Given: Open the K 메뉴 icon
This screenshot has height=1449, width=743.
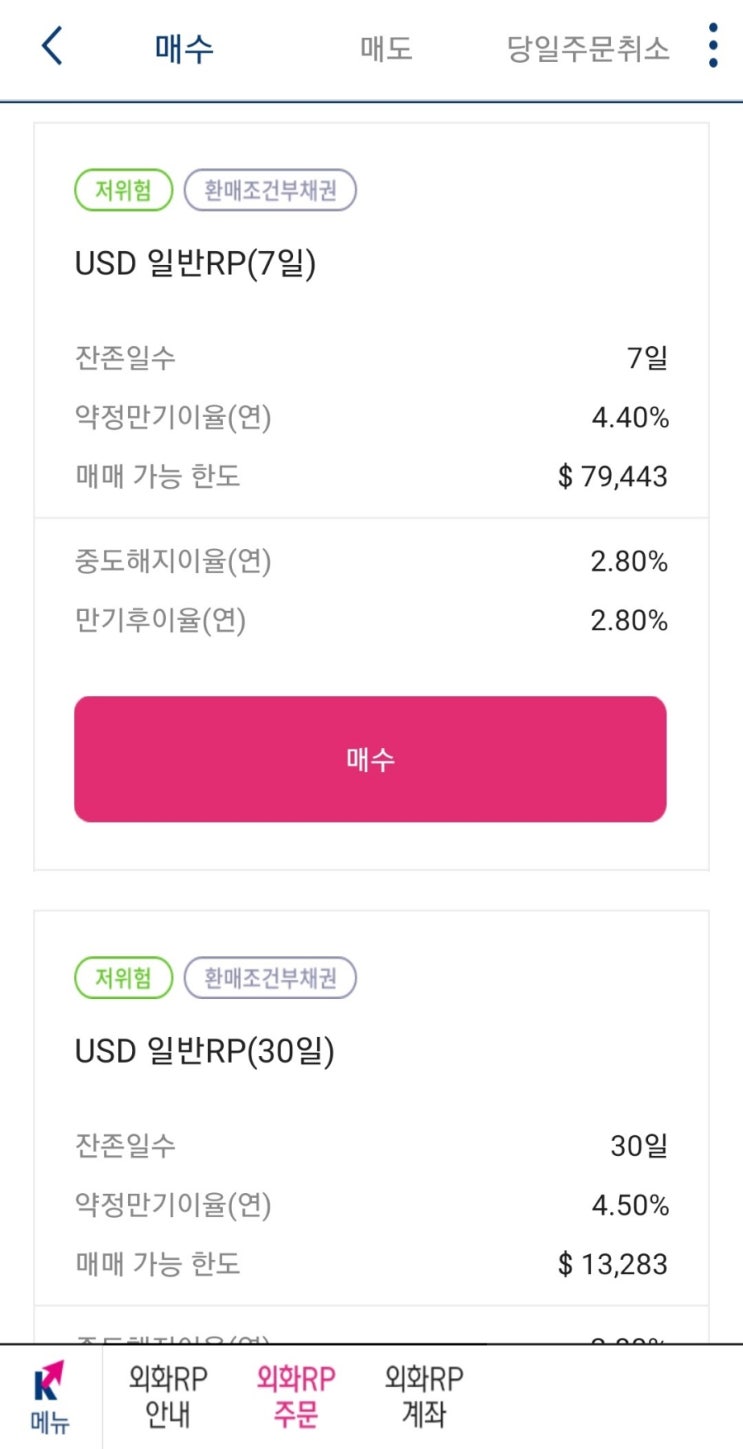Looking at the screenshot, I should [50, 1397].
